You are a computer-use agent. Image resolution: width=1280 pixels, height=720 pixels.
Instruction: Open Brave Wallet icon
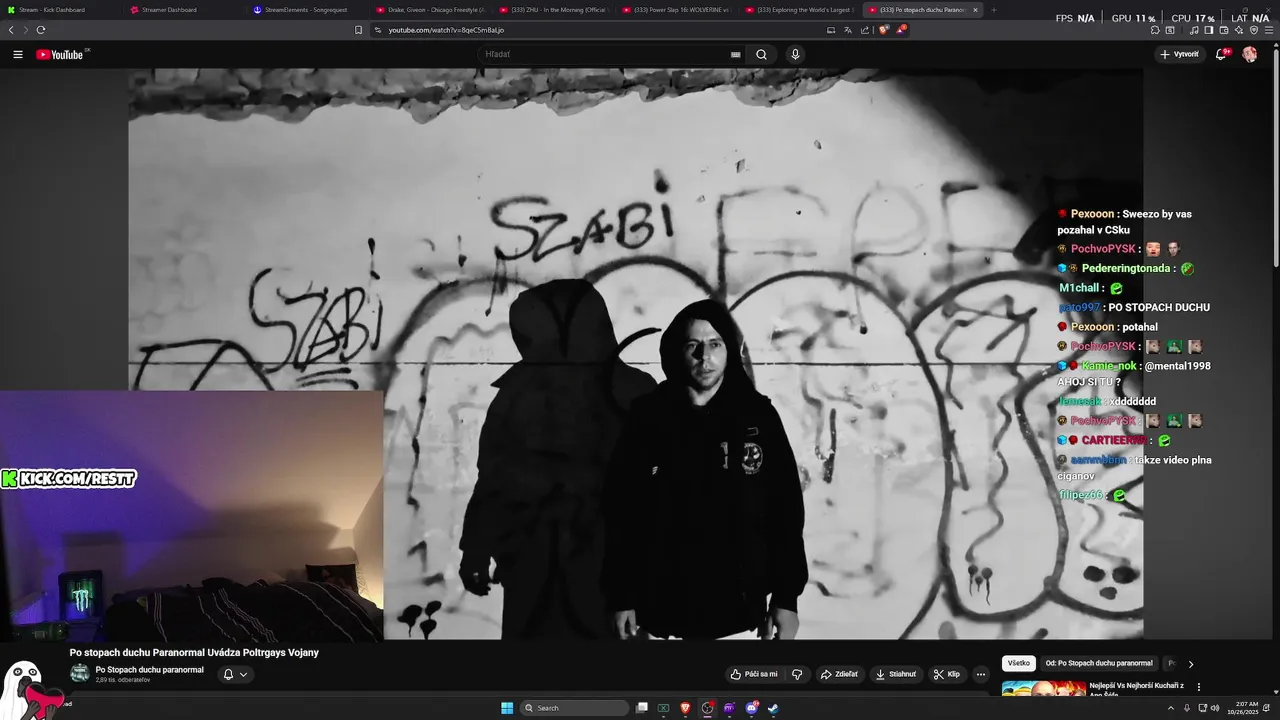click(x=1223, y=30)
